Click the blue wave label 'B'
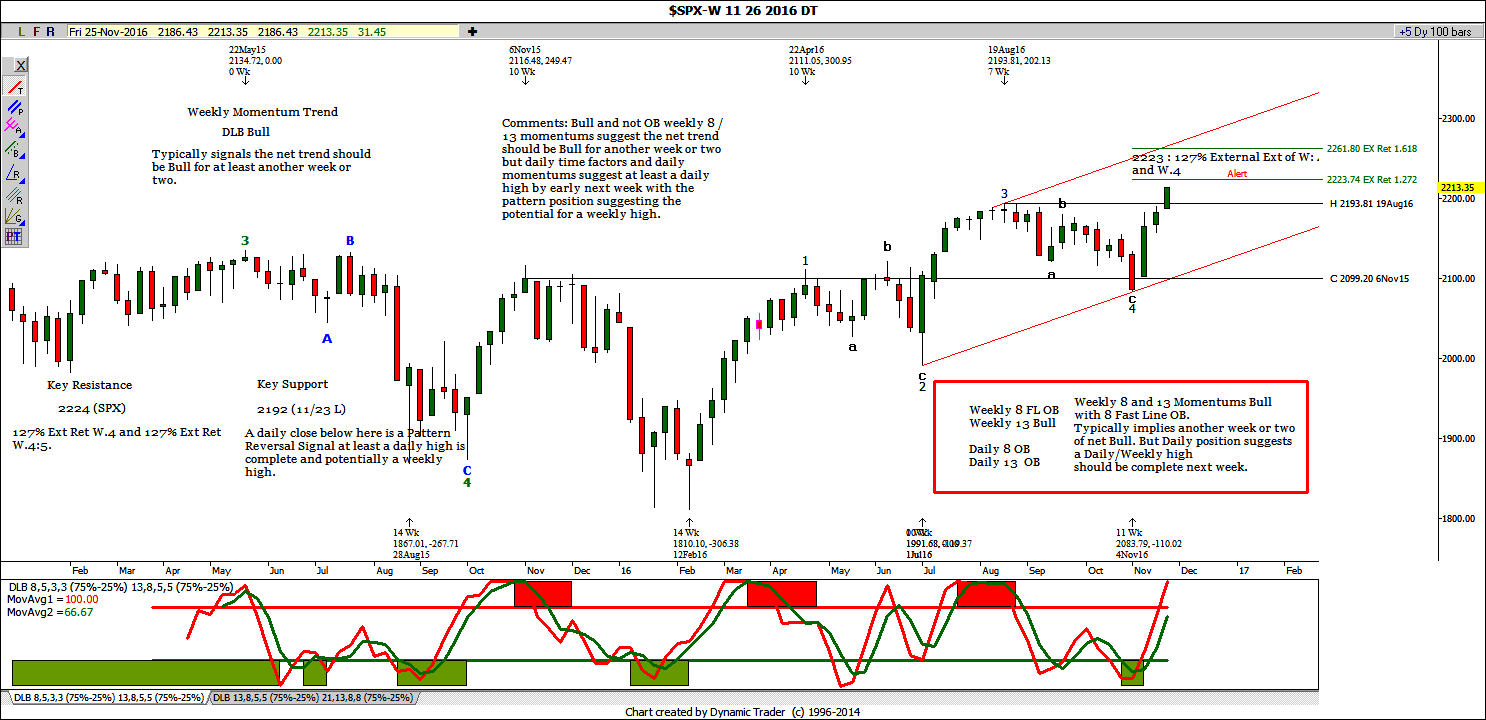 [350, 241]
